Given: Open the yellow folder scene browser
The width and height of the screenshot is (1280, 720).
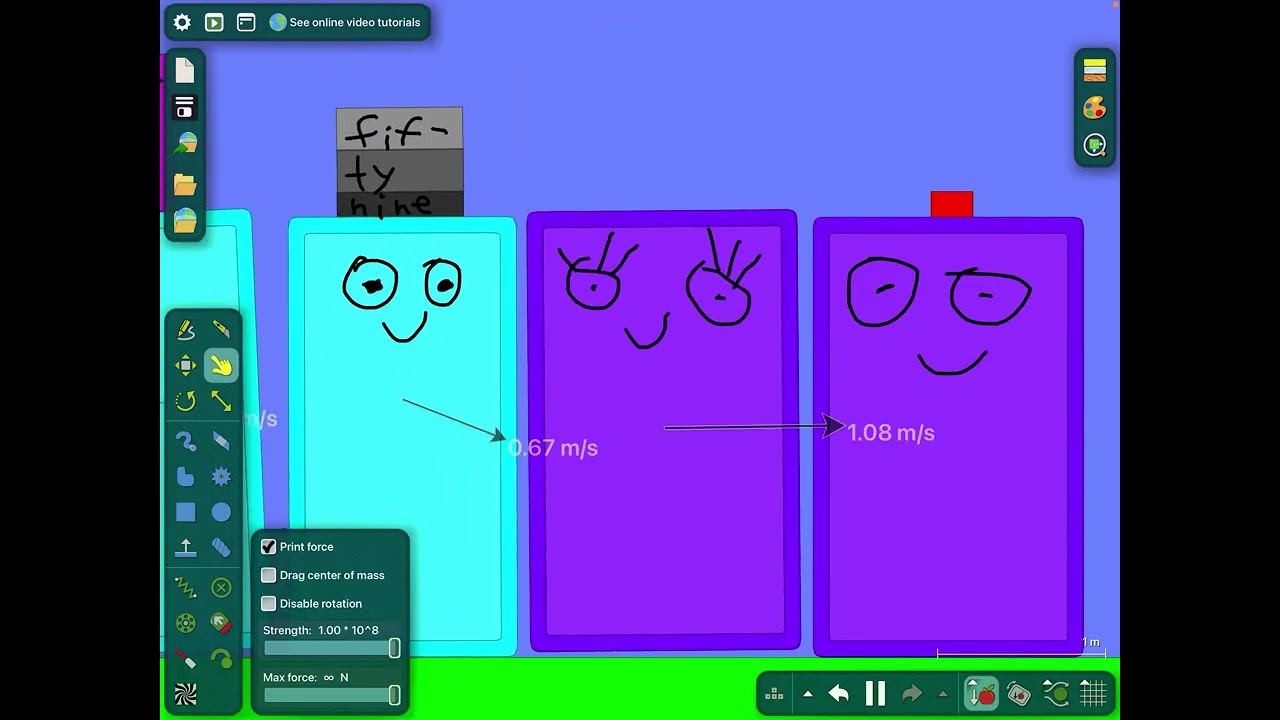Looking at the screenshot, I should [185, 184].
